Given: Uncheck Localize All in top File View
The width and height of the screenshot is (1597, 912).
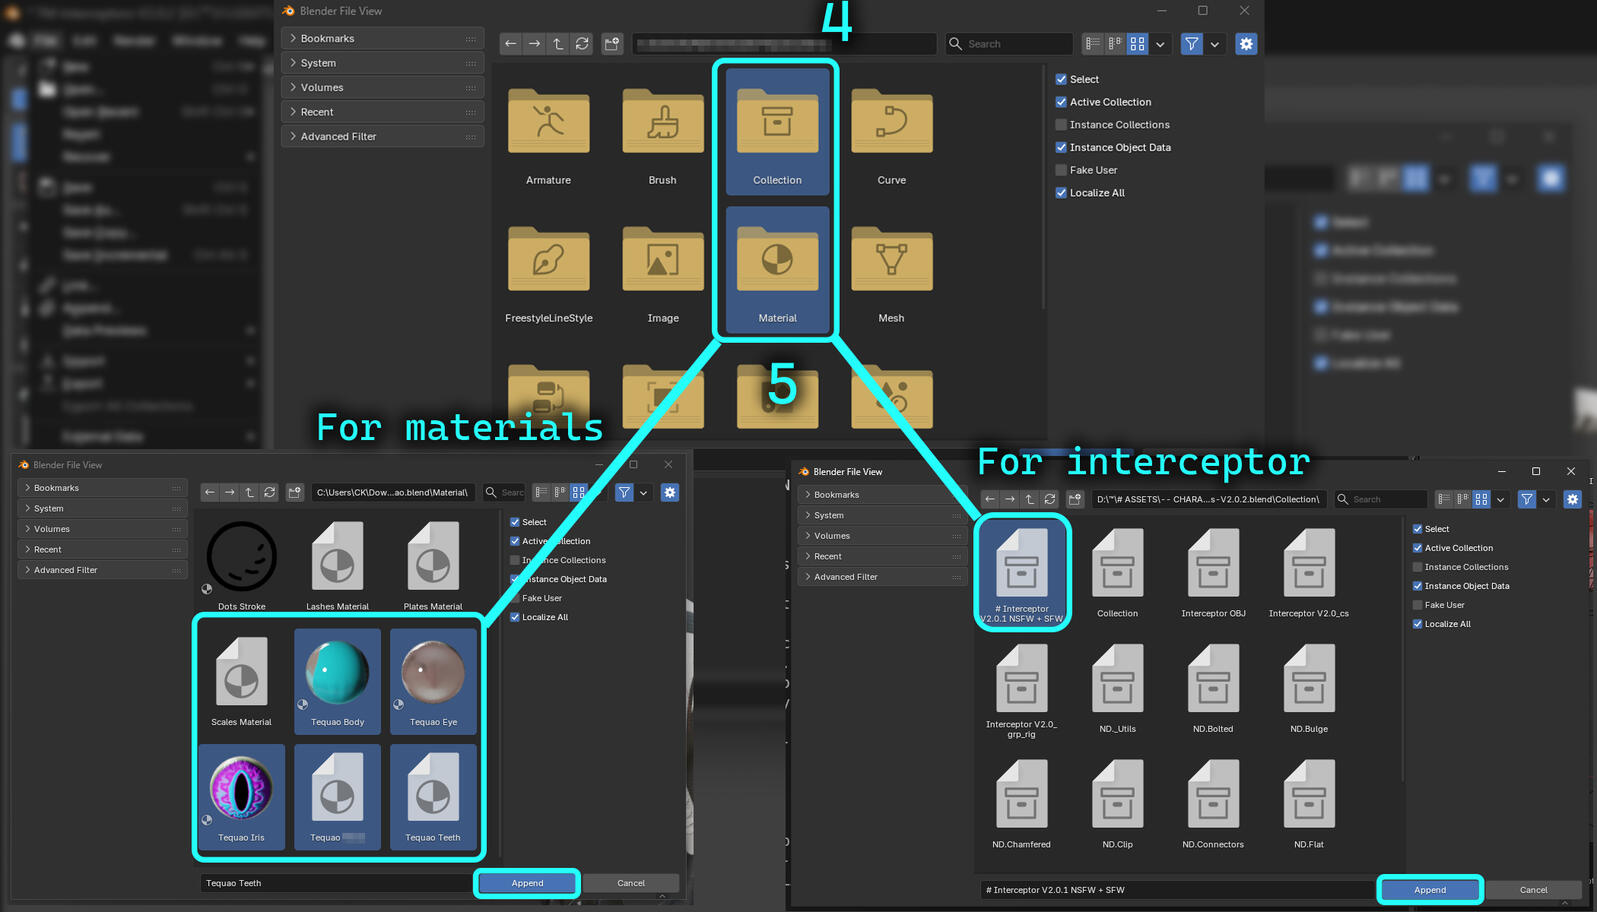Looking at the screenshot, I should coord(1061,193).
